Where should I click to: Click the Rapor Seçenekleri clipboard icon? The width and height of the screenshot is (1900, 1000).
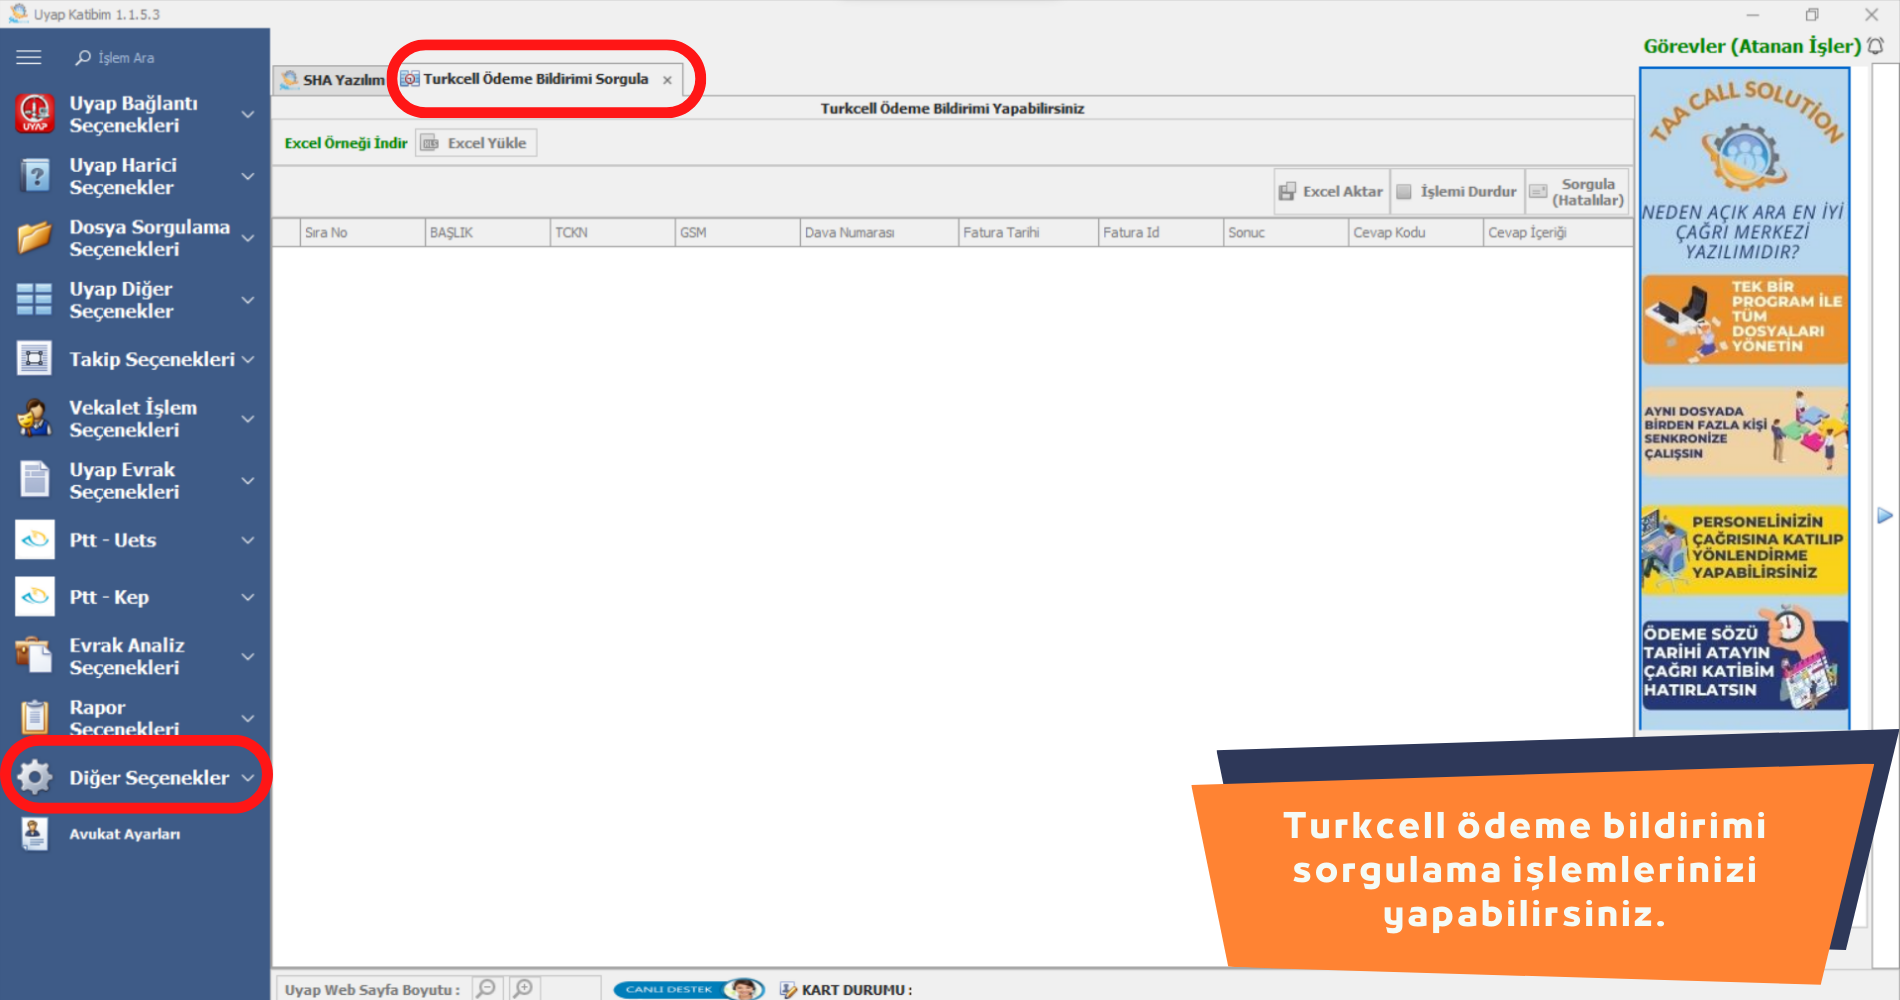pos(34,717)
